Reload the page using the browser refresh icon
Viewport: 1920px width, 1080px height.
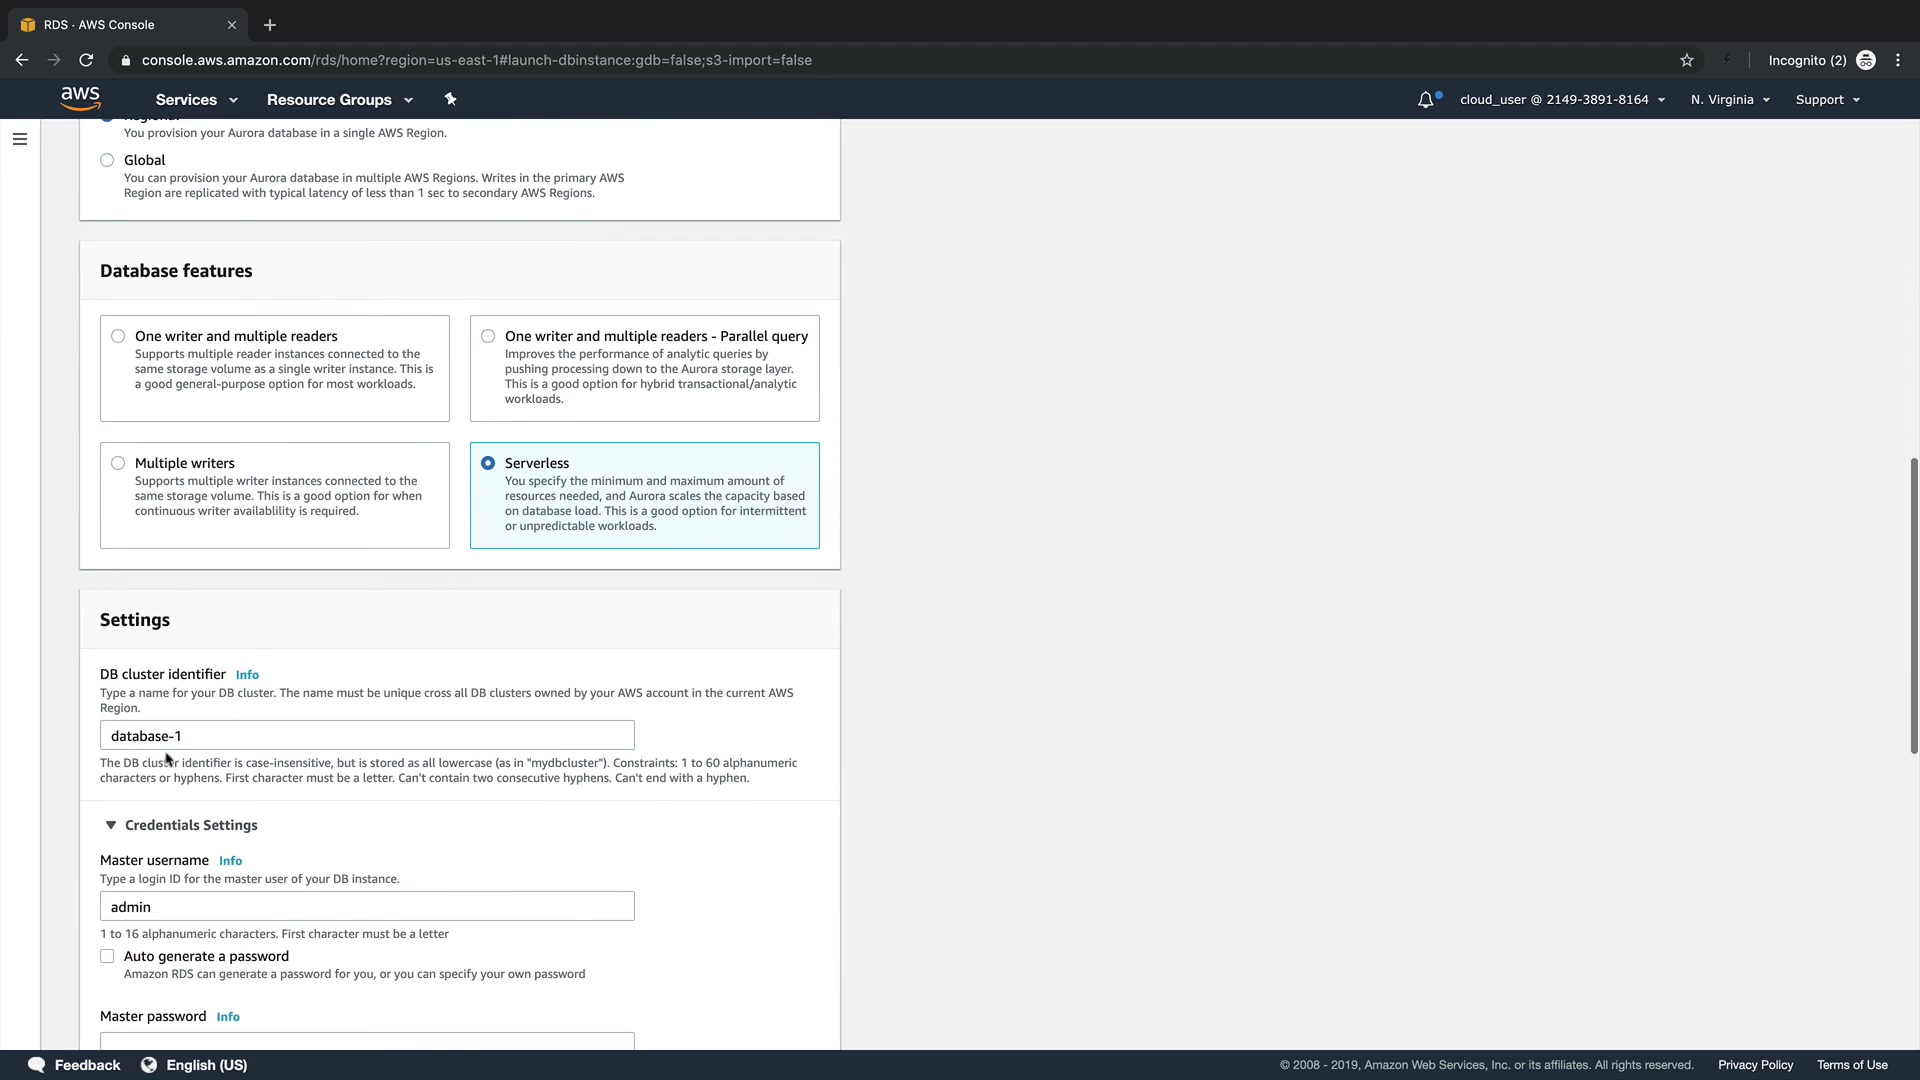(x=86, y=60)
